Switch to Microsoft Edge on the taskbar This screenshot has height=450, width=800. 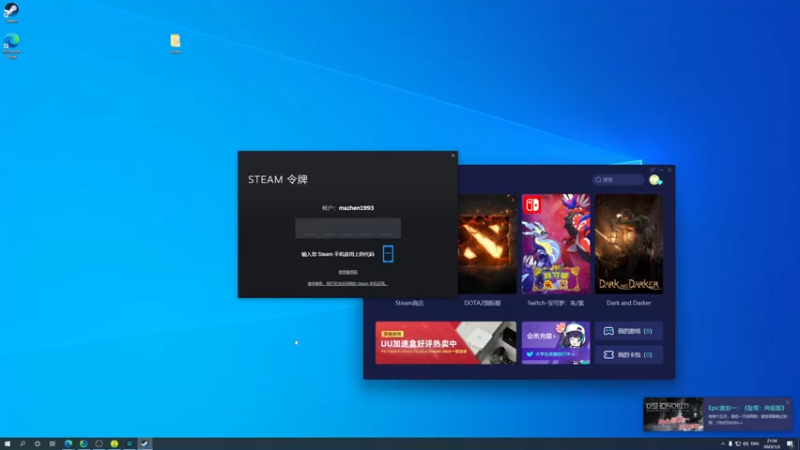[x=68, y=444]
